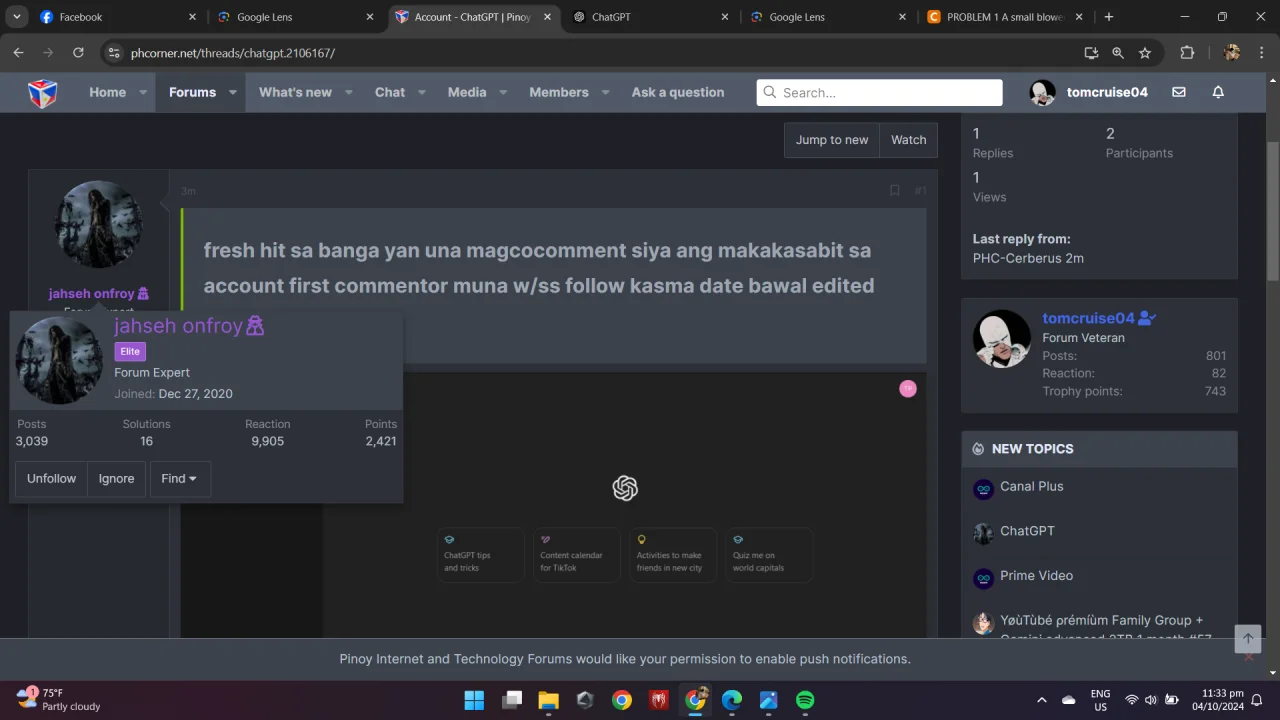Reload the page with browser refresh icon

pos(78,53)
